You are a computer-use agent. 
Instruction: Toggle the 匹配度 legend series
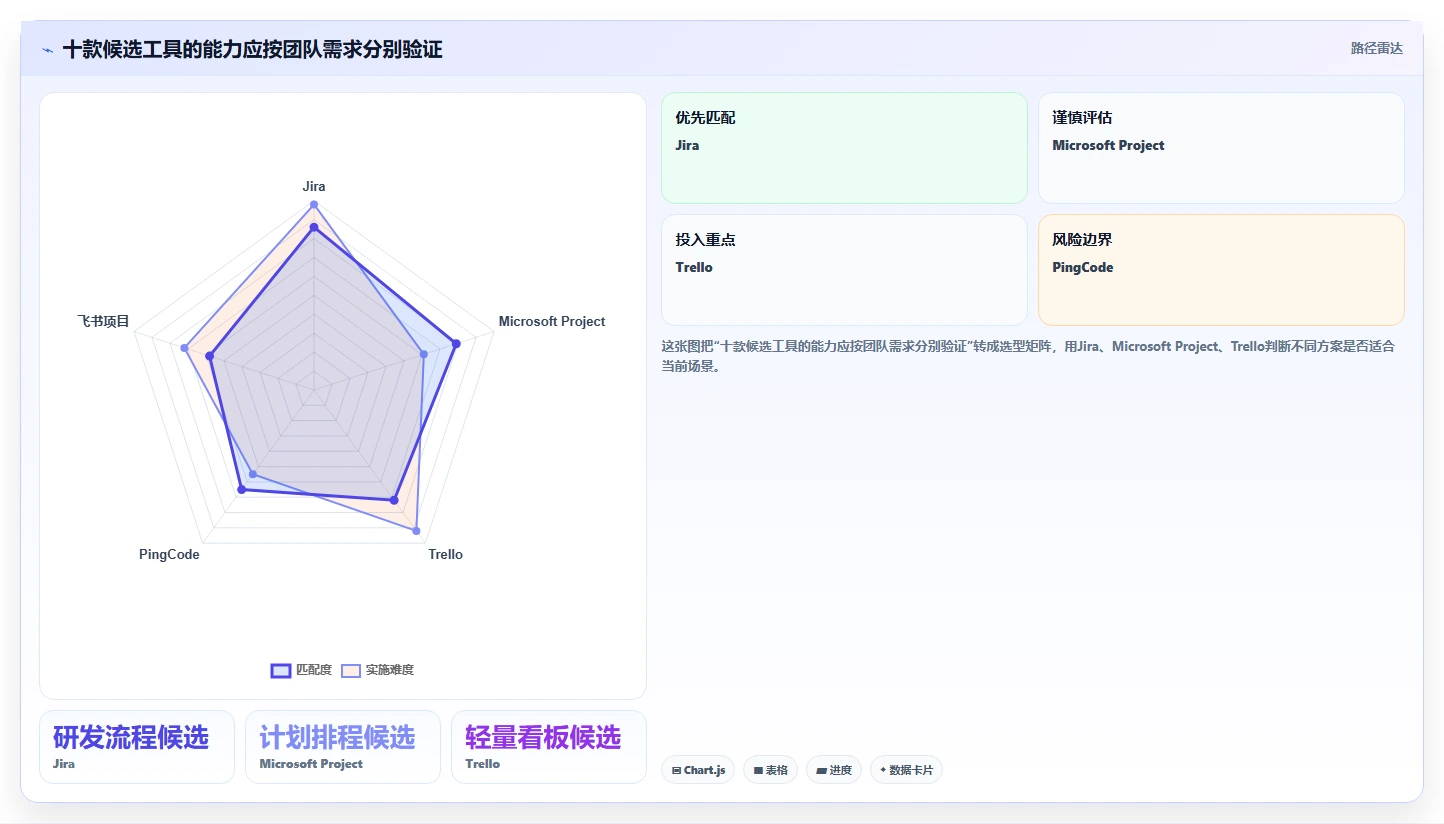301,670
